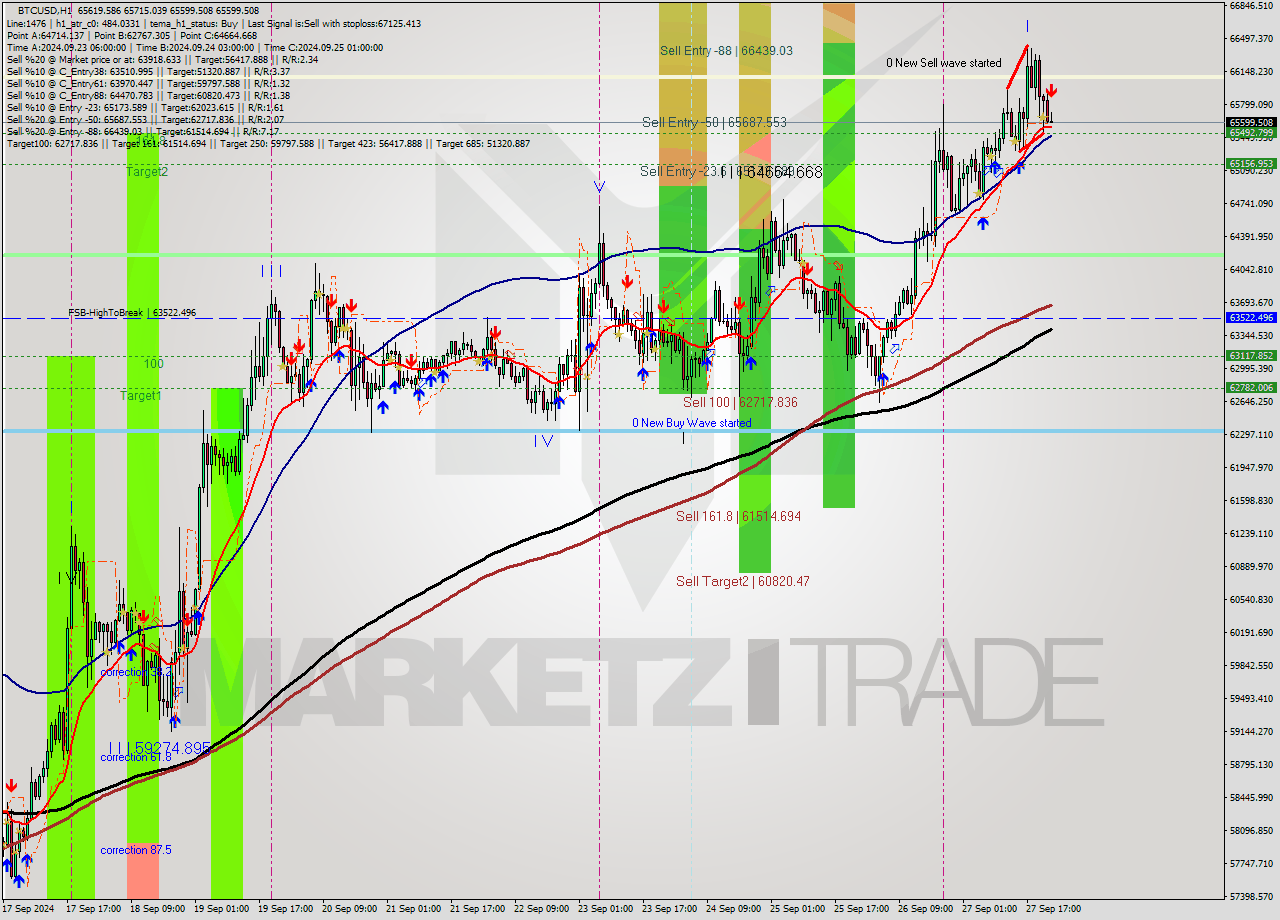Click the 'correction 87.5' label
Screen dimensions: 1280x920
pos(136,850)
